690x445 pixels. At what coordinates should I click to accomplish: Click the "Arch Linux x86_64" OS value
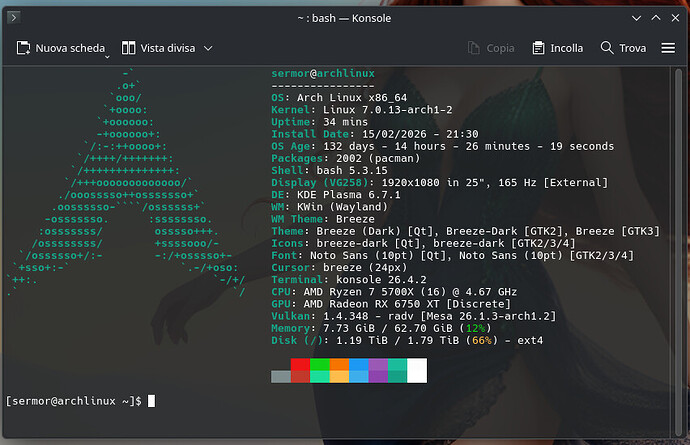pos(352,98)
